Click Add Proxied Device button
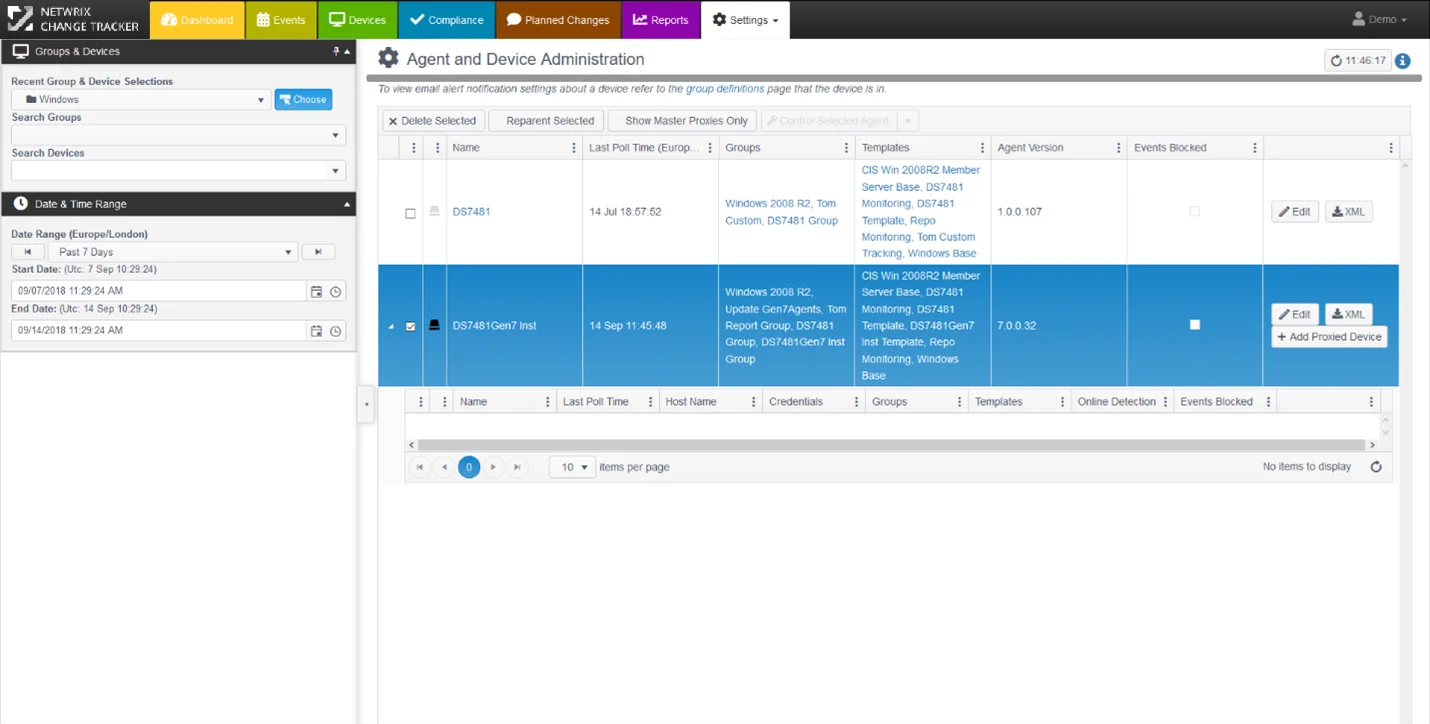Viewport: 1430px width, 724px height. point(1329,337)
